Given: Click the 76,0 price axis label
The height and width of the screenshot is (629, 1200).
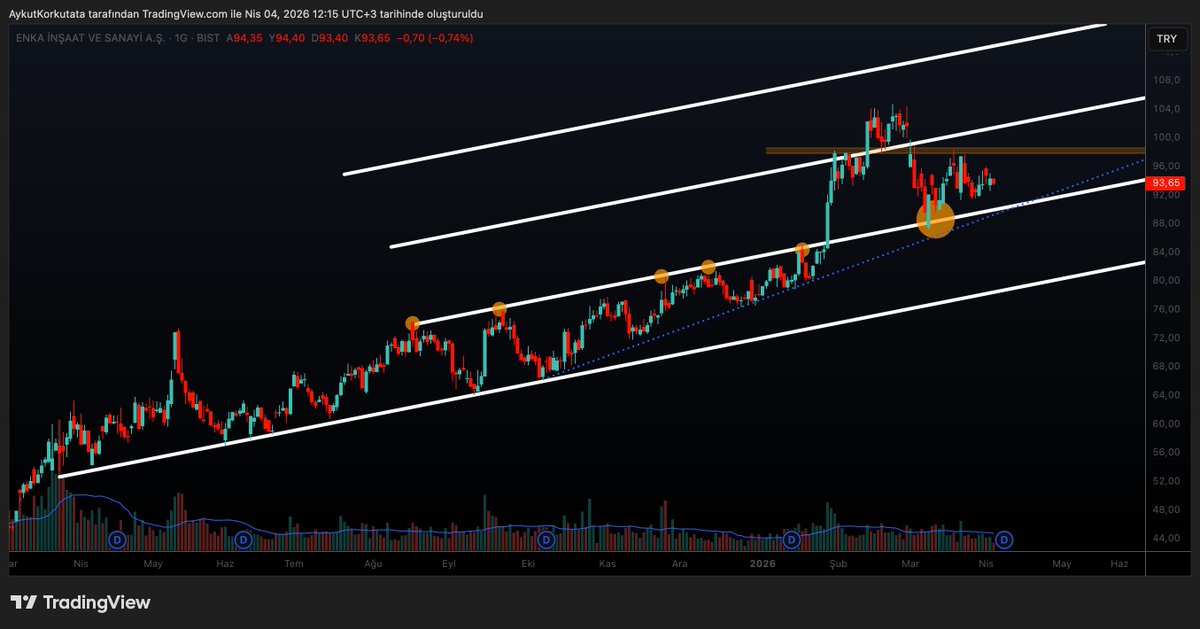Looking at the screenshot, I should (1167, 309).
